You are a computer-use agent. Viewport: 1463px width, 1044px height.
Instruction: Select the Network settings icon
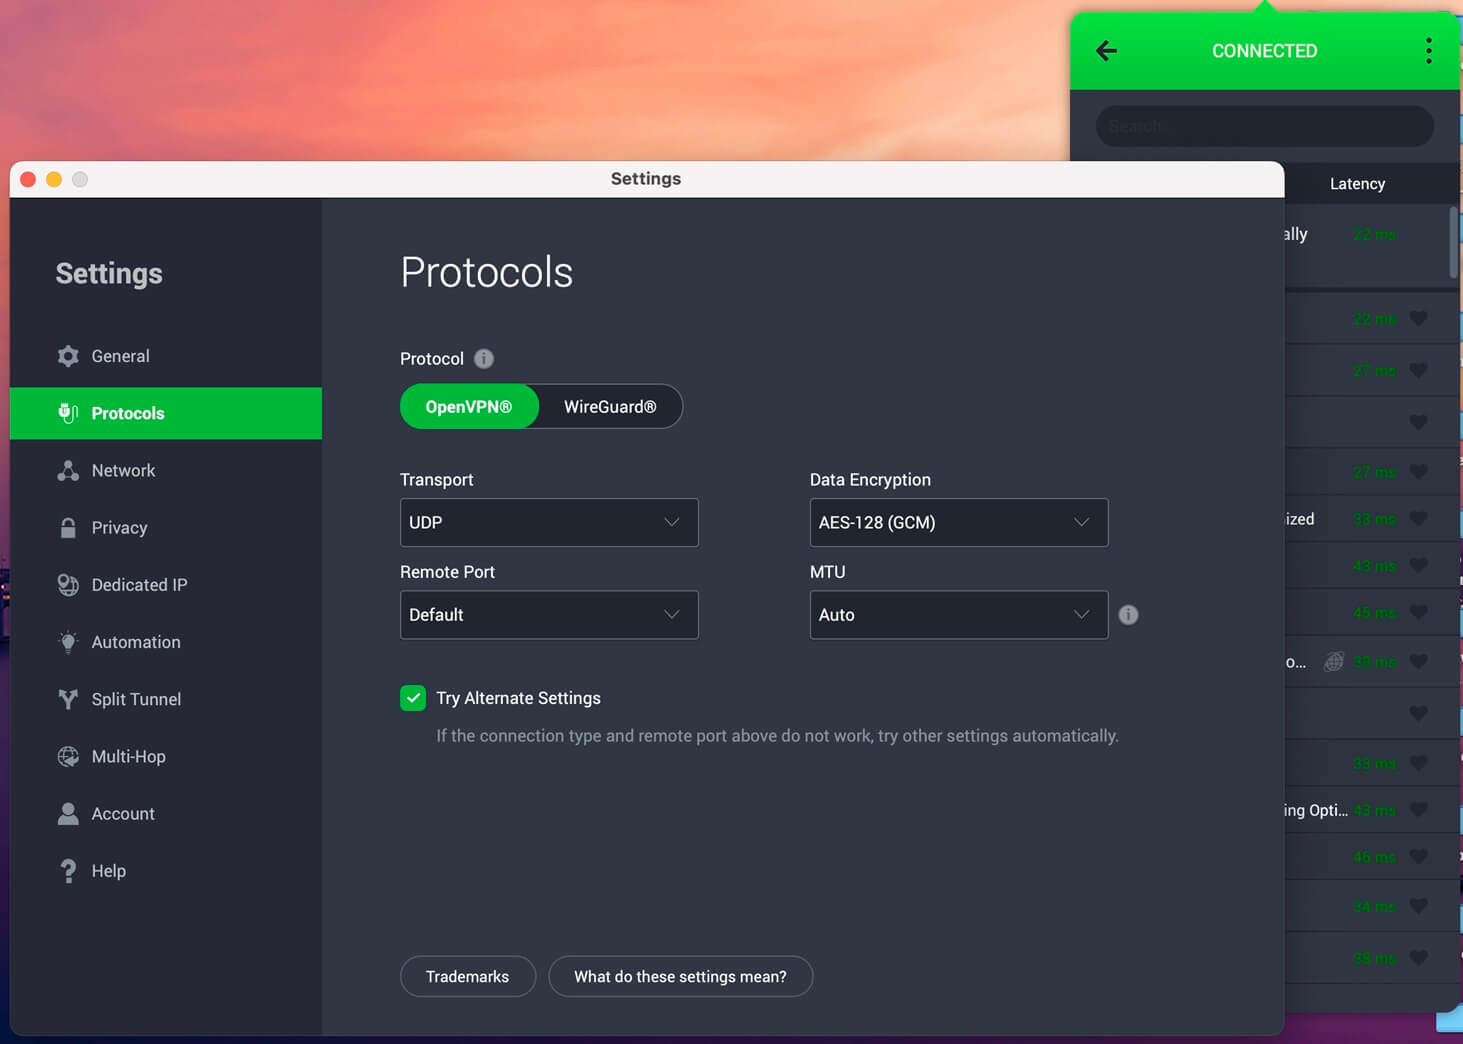(x=67, y=470)
